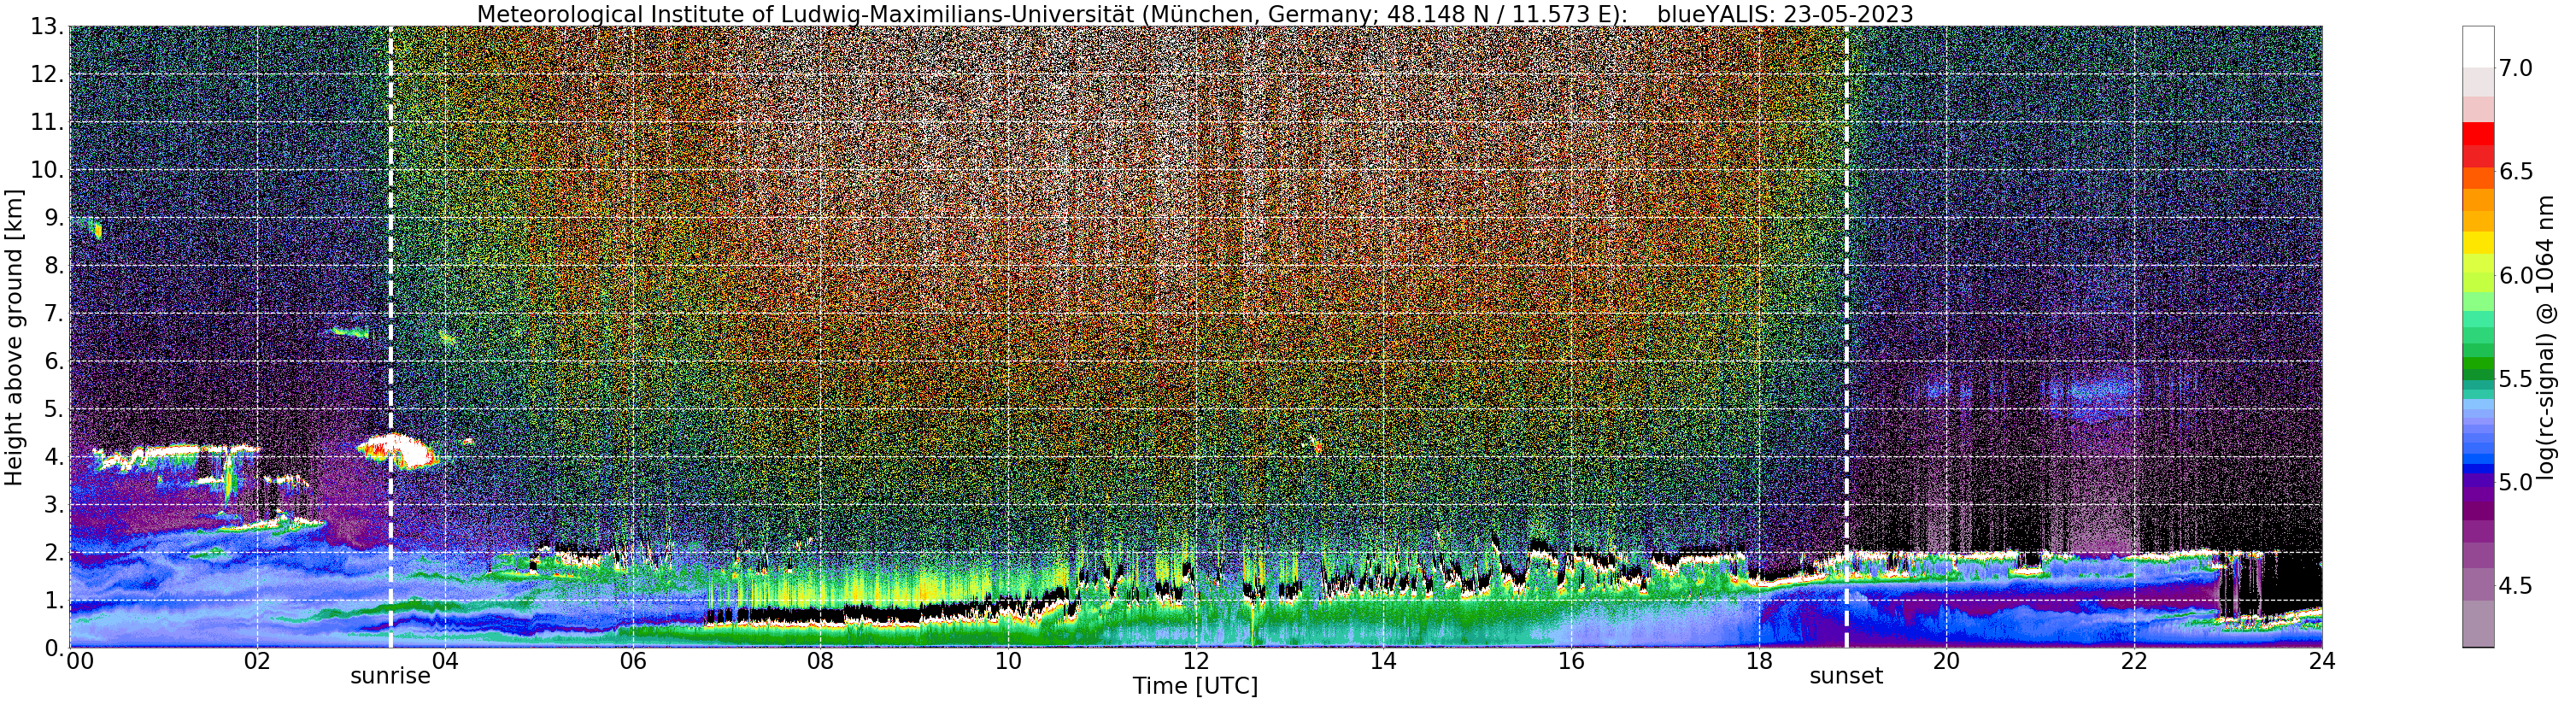
Task: Click the time axis tick '02'
Action: [x=257, y=660]
